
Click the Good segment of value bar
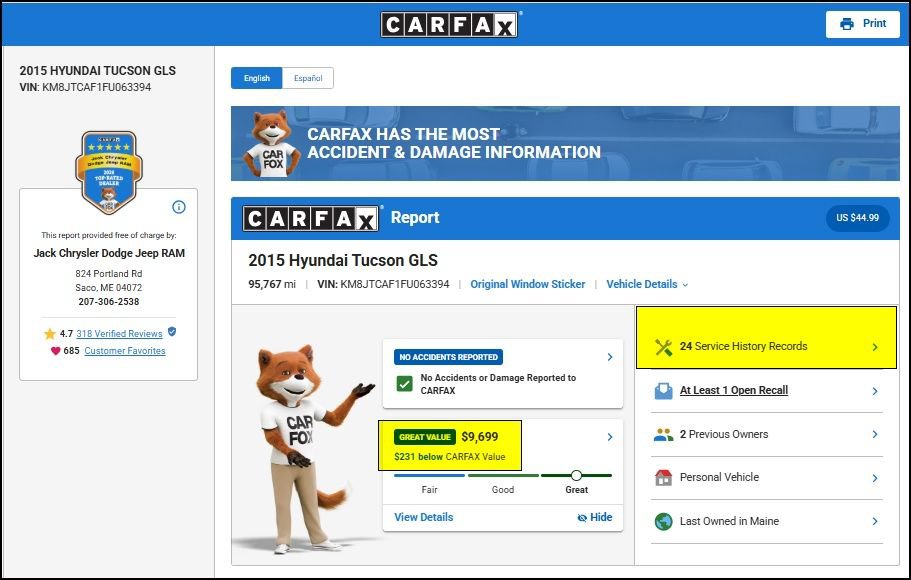[x=503, y=475]
